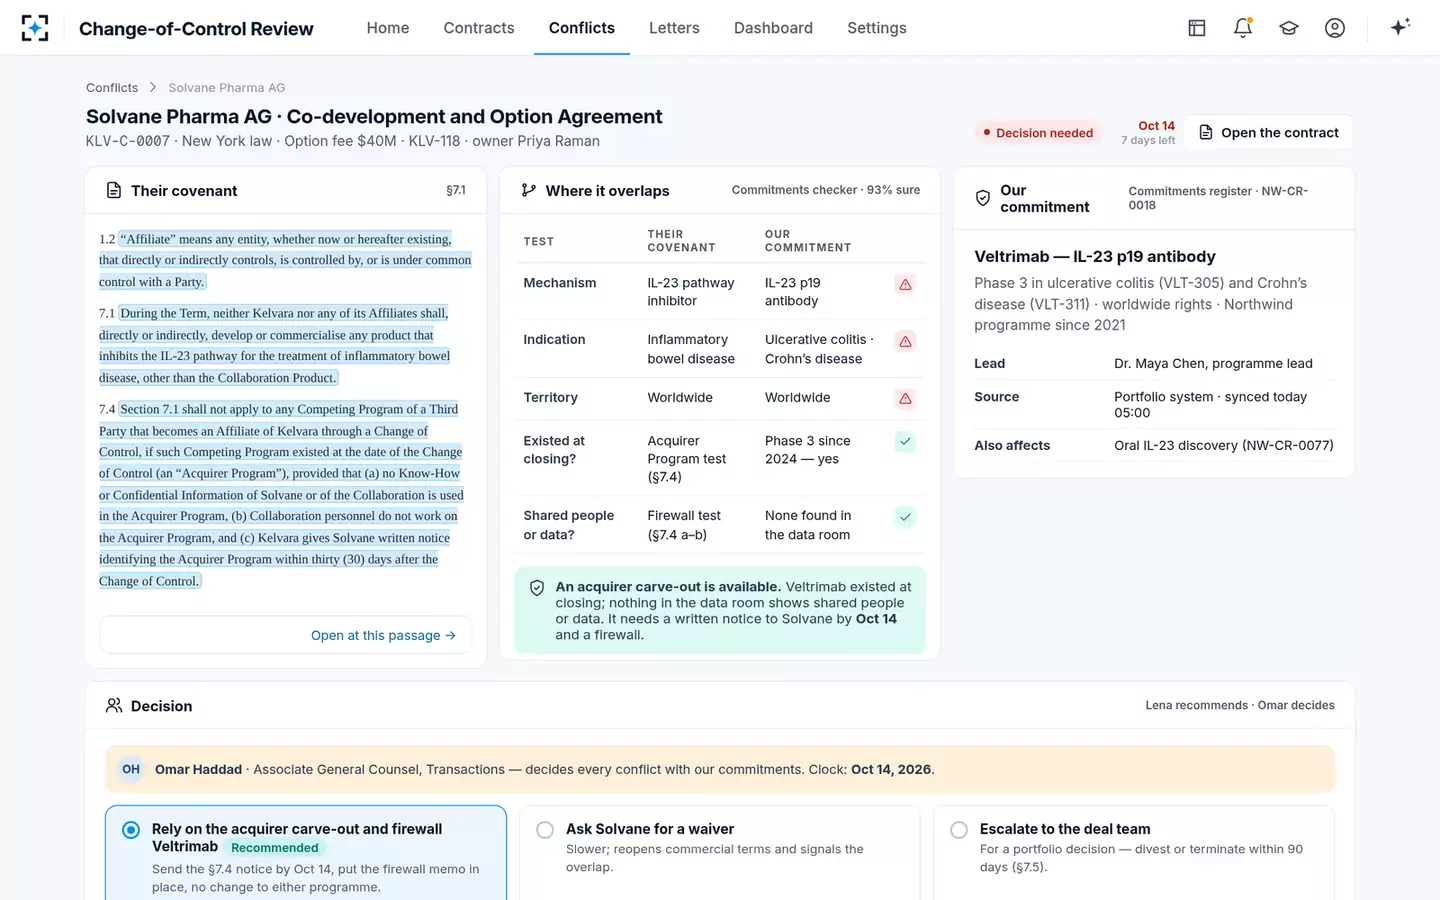Launch the AI sparkle assistant
Viewport: 1440px width, 900px height.
(1400, 27)
